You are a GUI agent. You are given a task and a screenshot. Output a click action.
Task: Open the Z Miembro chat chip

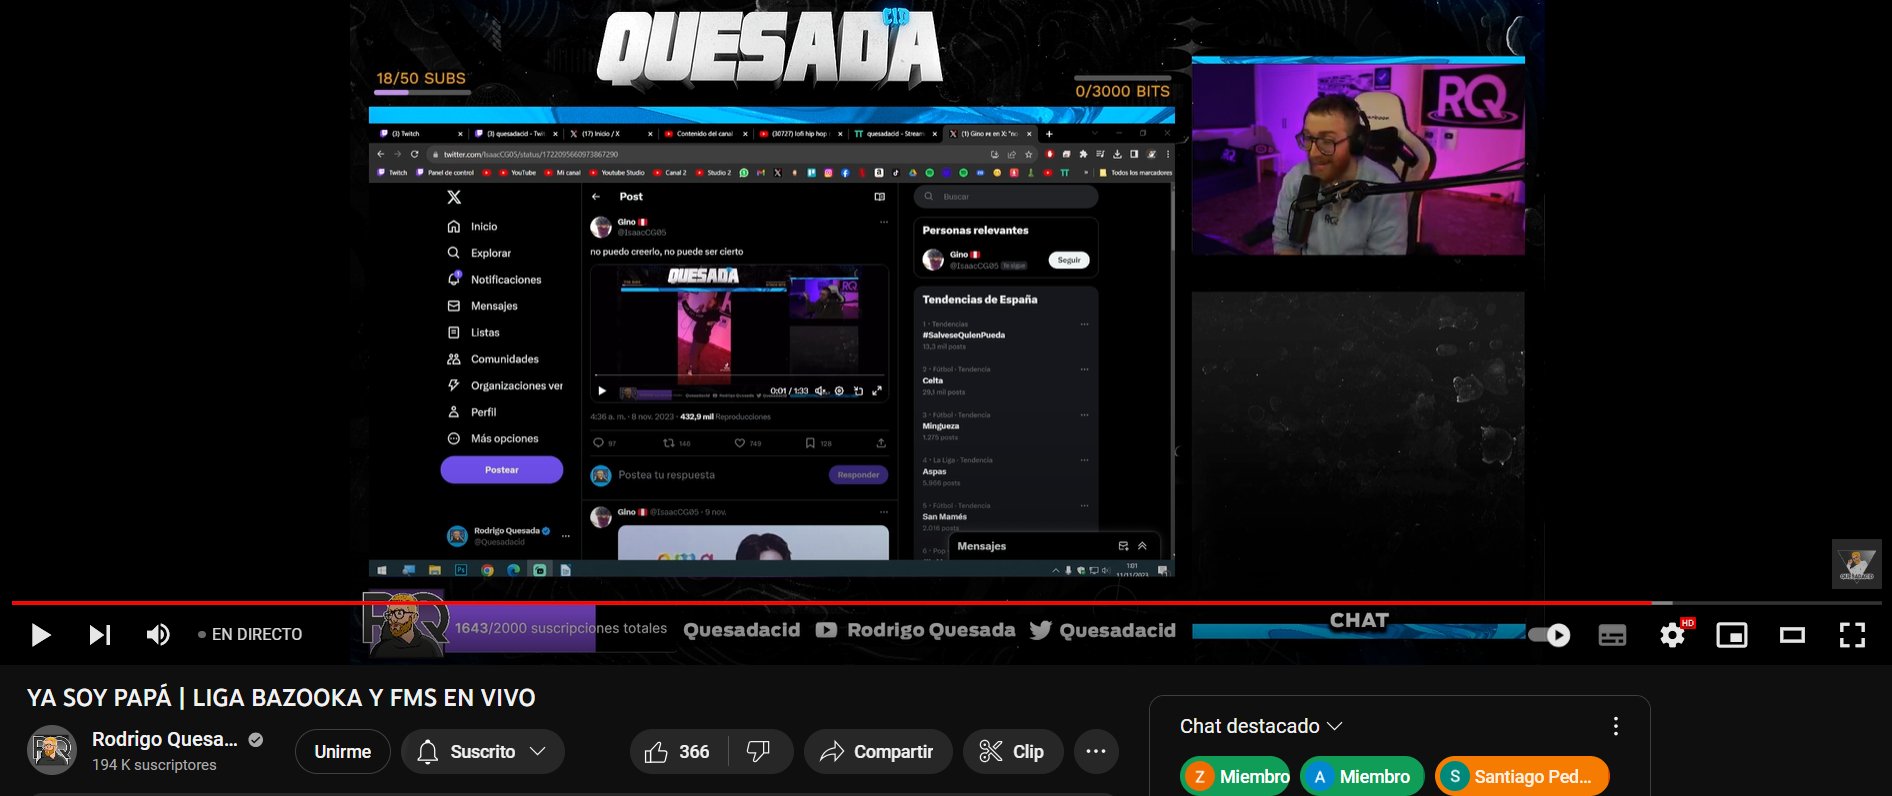click(x=1236, y=777)
